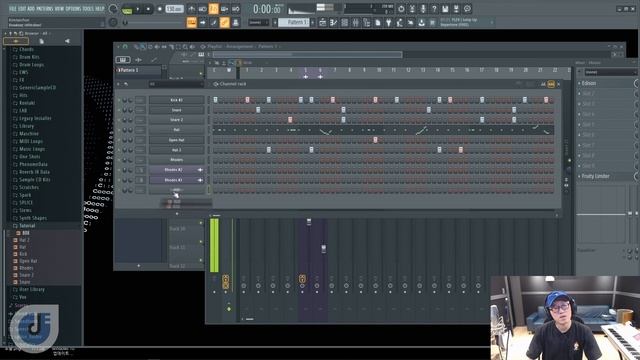
Task: Open the channel rack view icon
Action: (344, 22)
